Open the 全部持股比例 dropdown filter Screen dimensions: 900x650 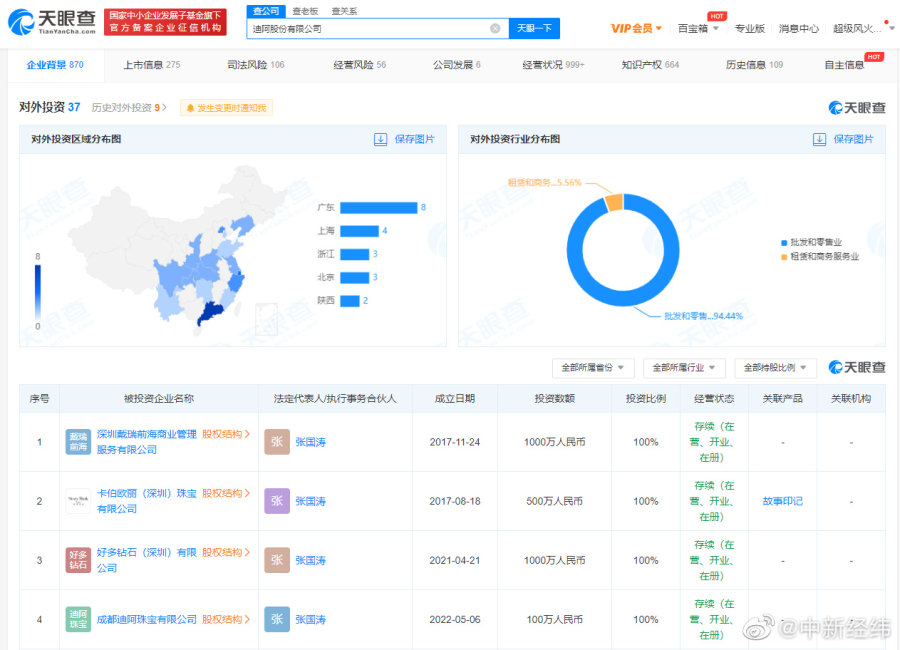(x=775, y=368)
